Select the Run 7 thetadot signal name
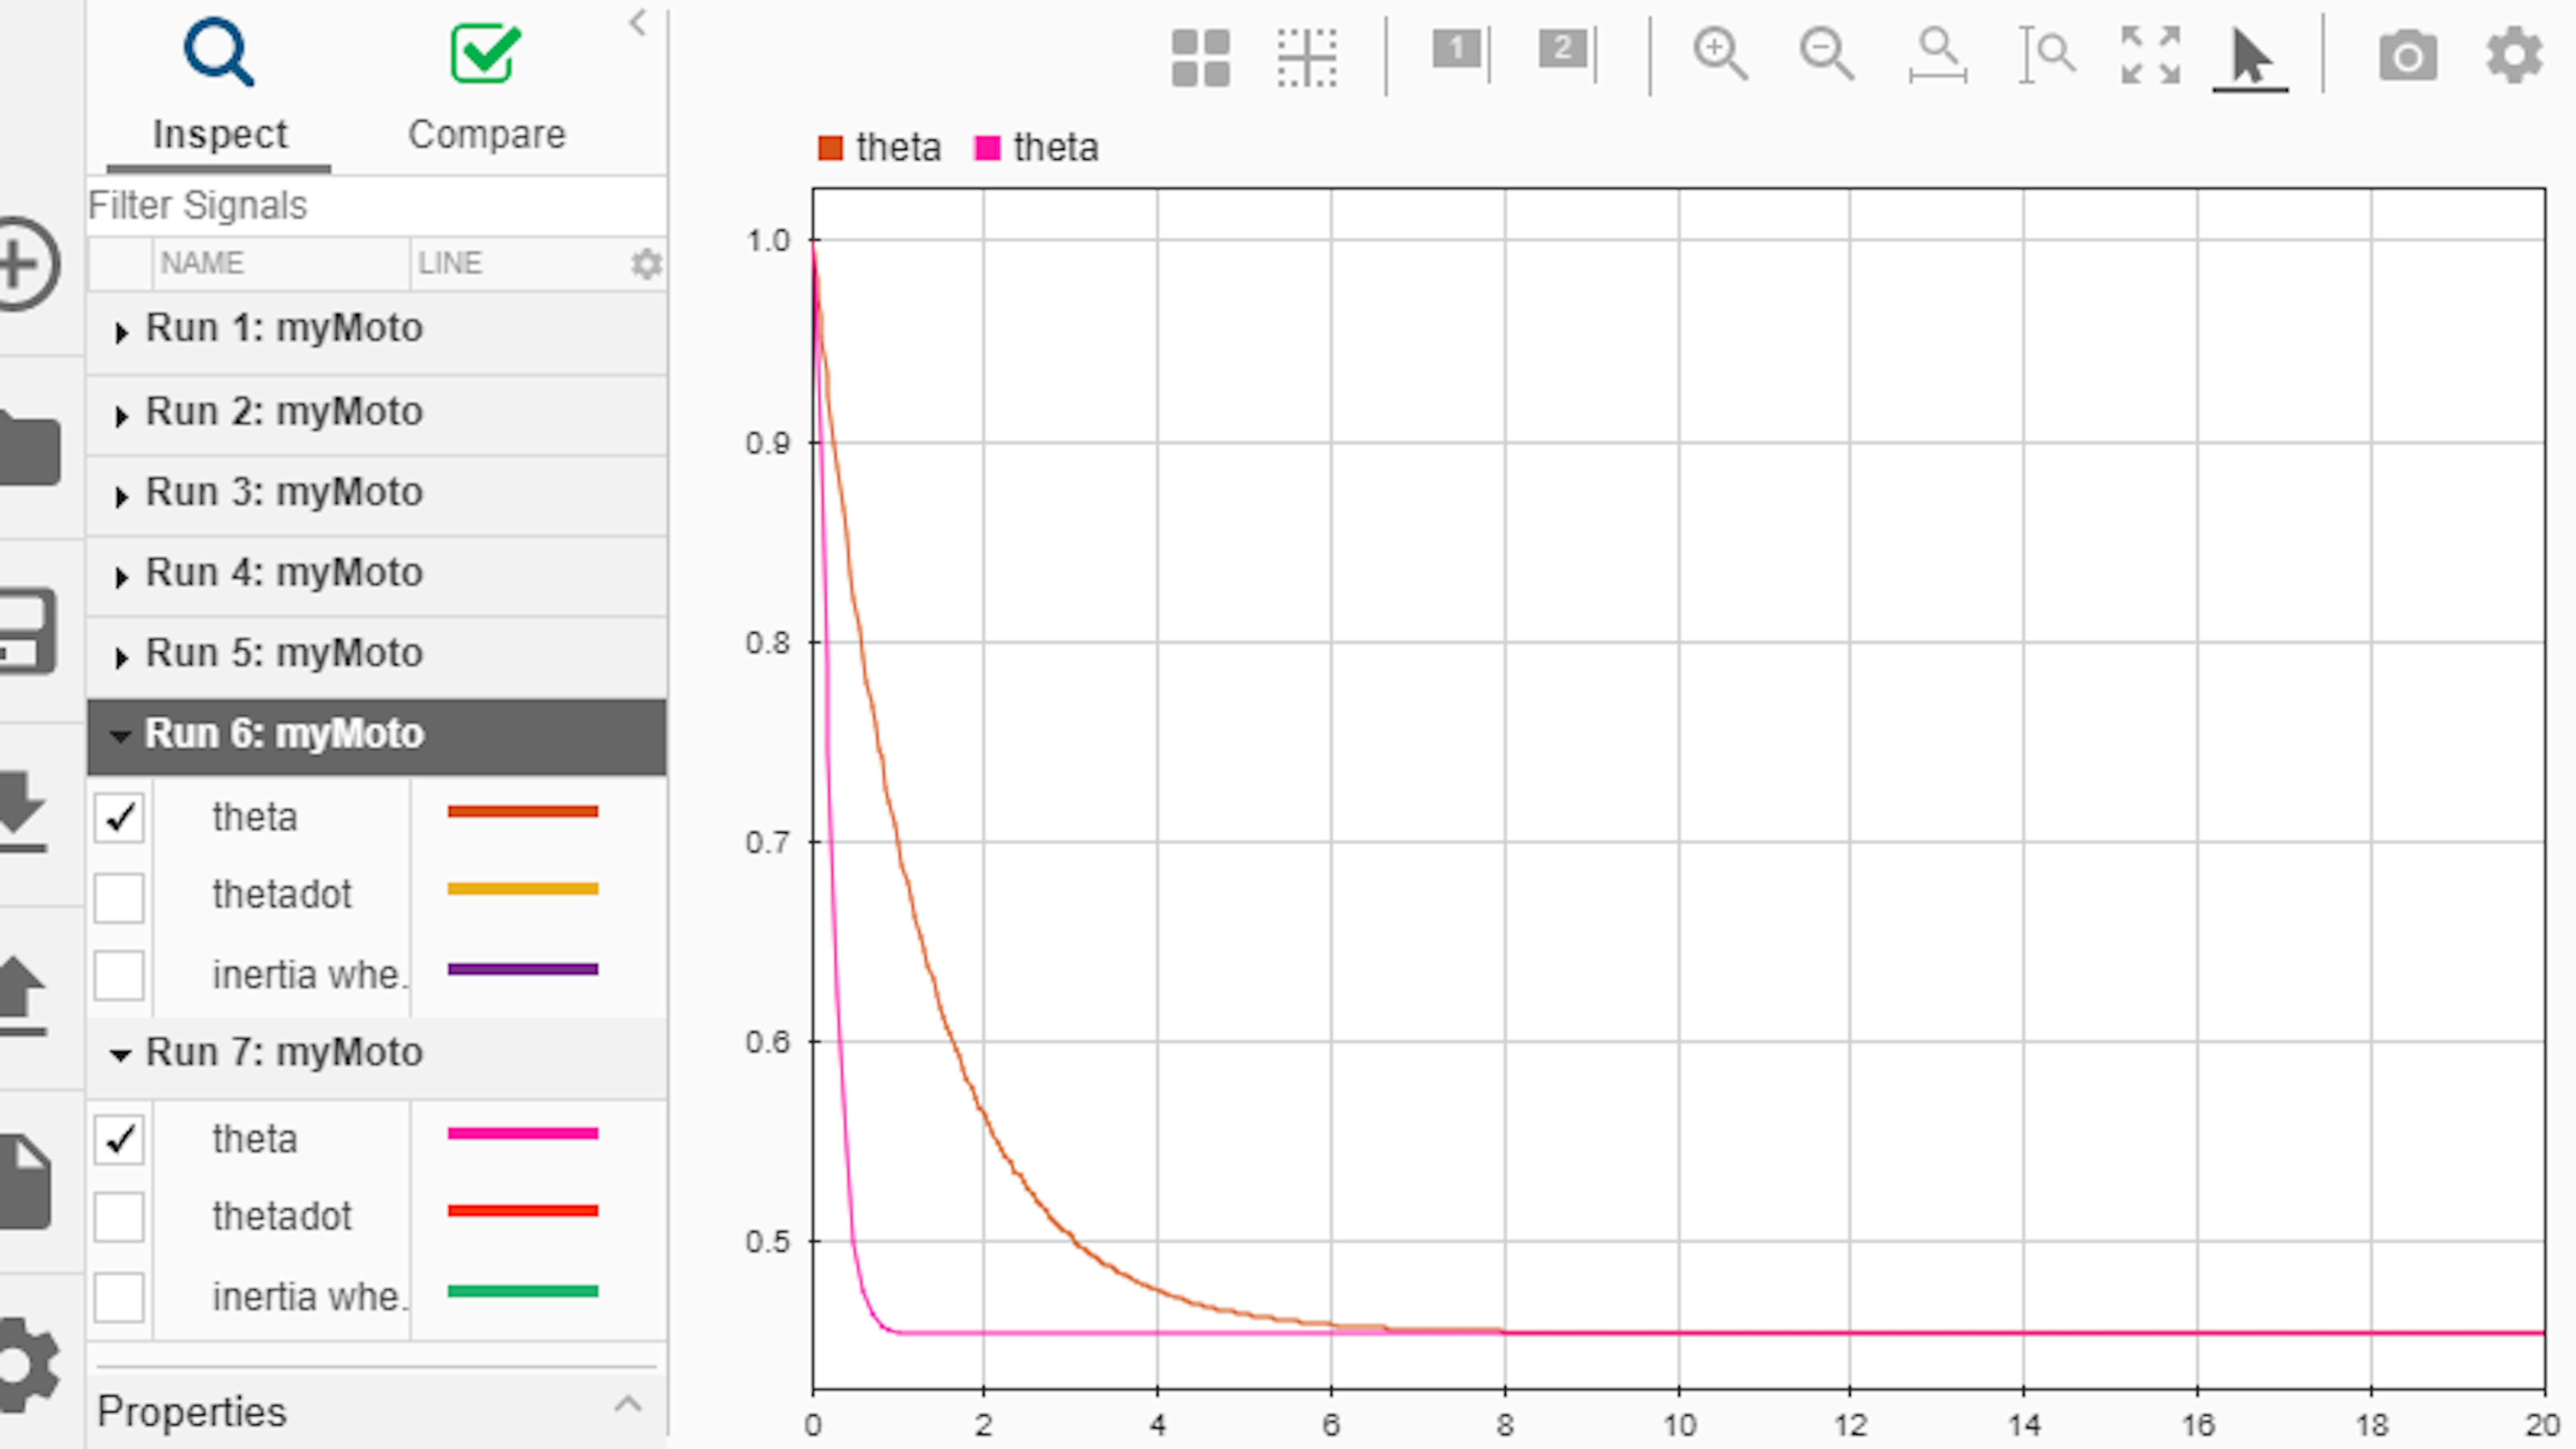 pyautogui.click(x=282, y=1216)
